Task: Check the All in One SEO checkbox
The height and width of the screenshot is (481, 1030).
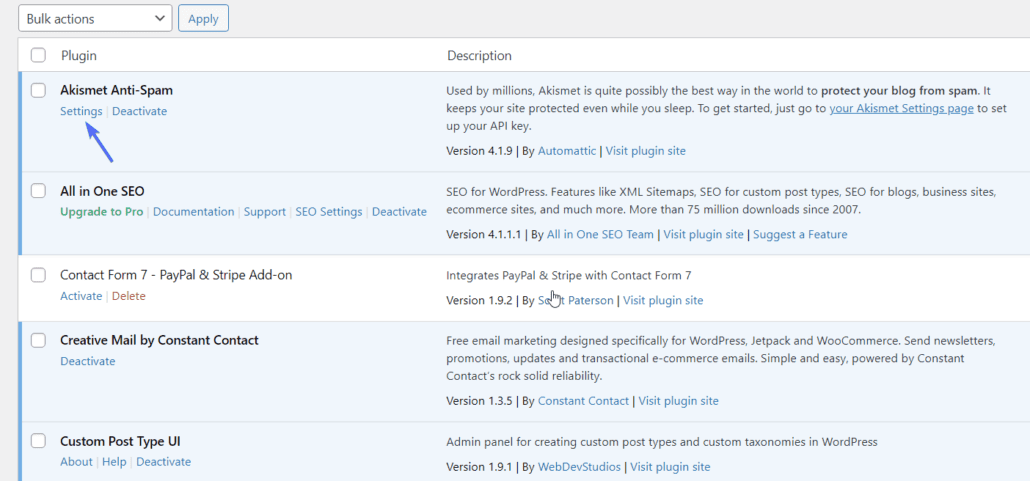Action: (38, 191)
